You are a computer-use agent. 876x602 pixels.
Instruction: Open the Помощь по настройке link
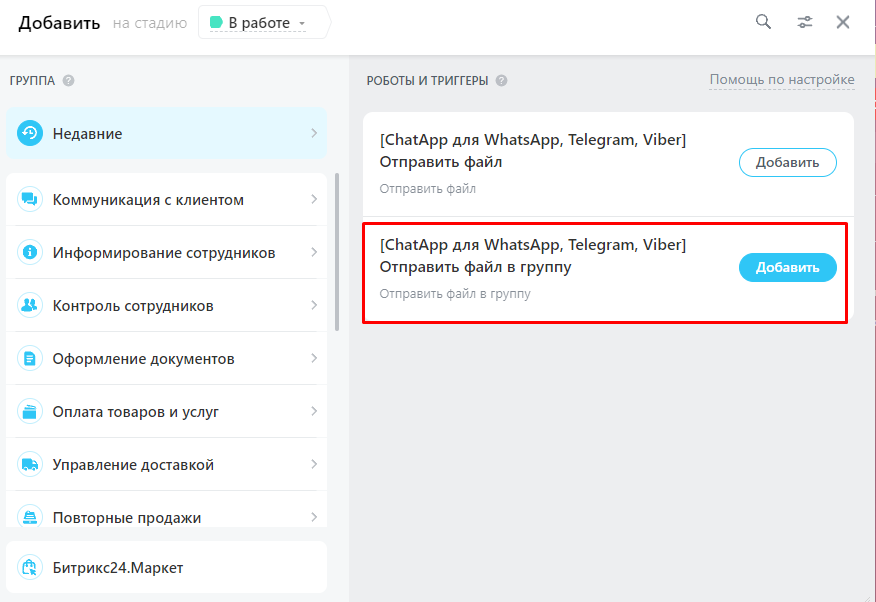tap(781, 80)
